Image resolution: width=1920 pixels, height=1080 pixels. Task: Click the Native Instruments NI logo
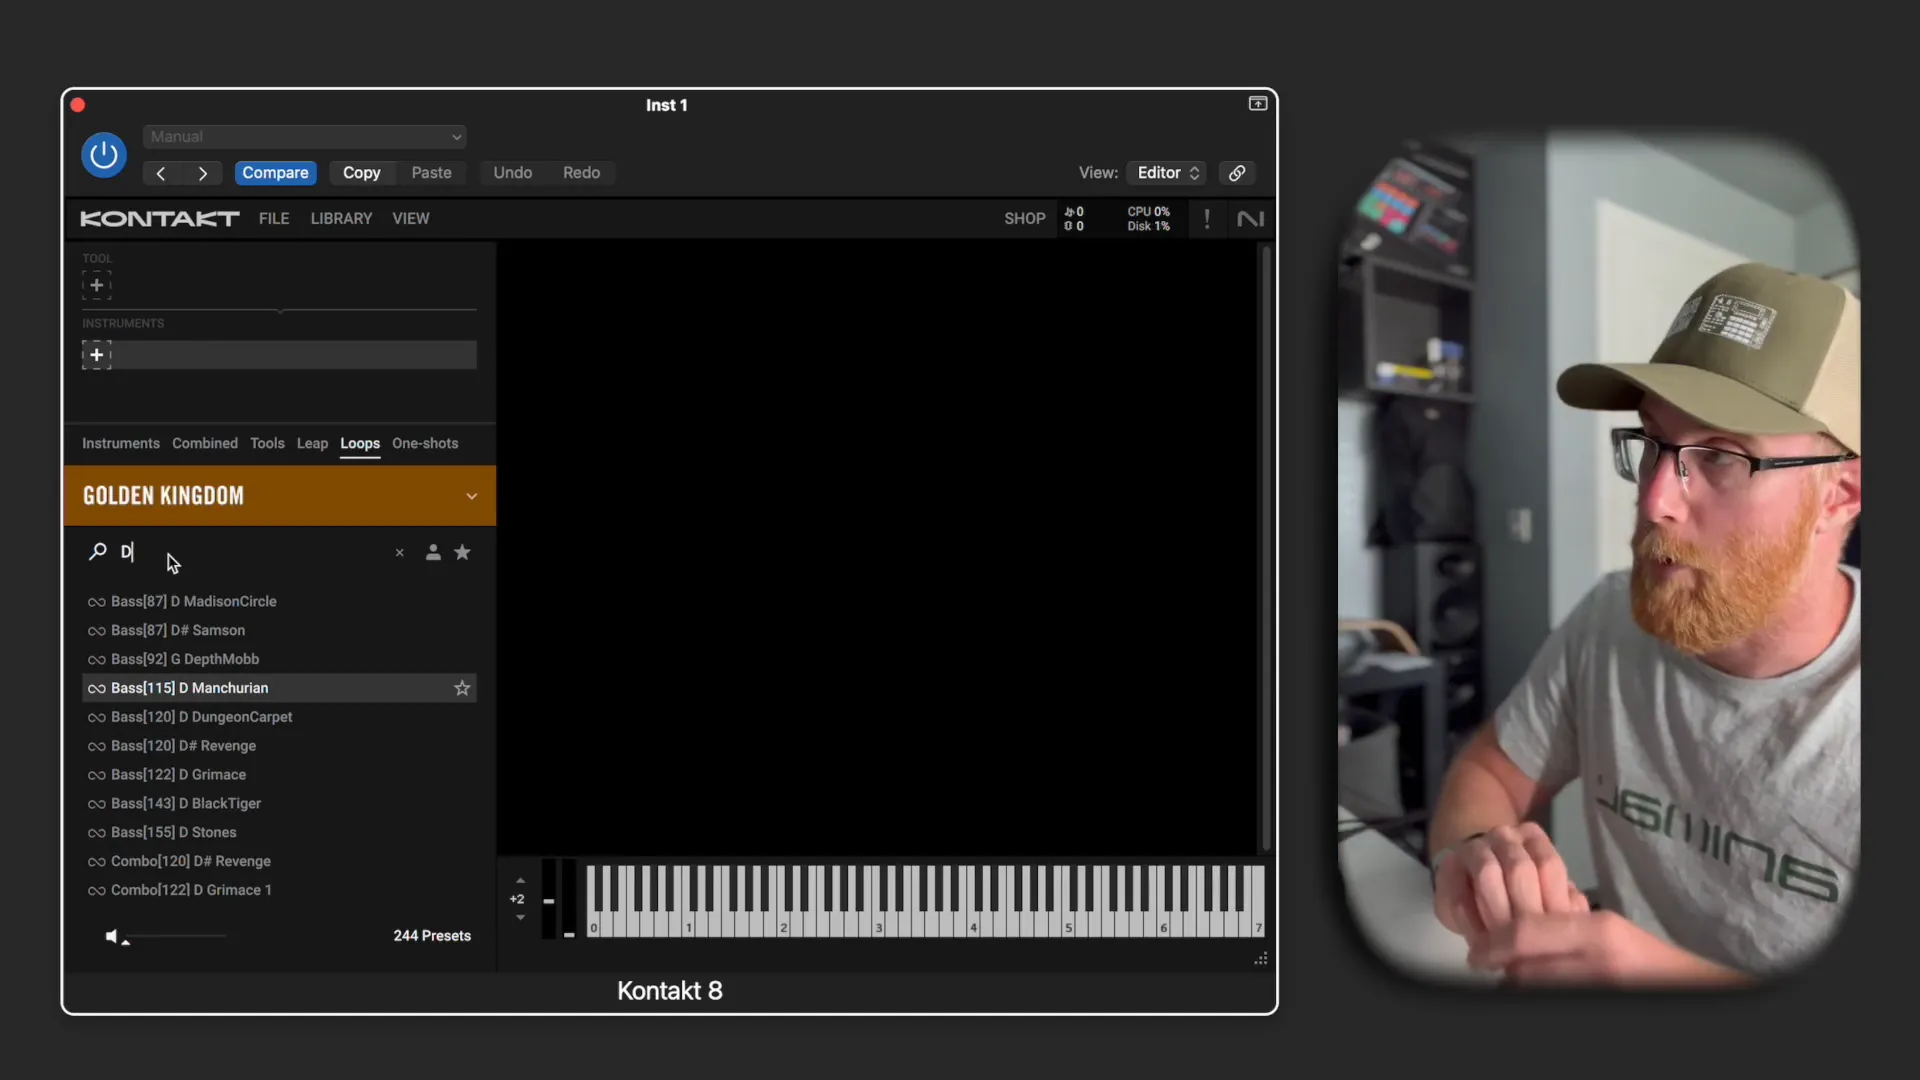[x=1250, y=219]
